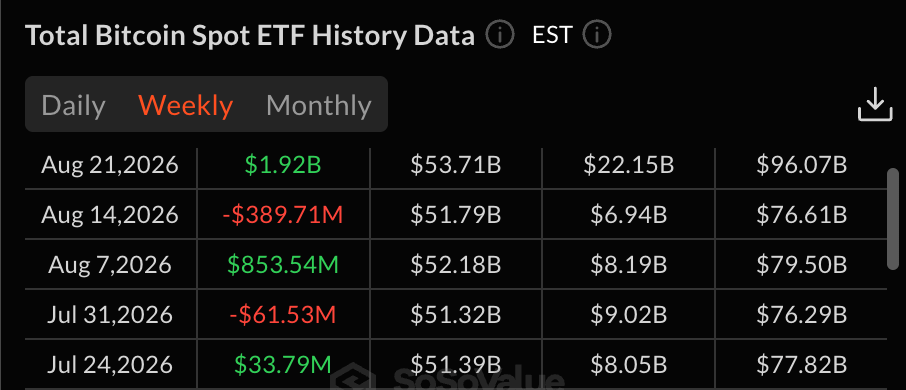Select the Aug 21,2026 row date
This screenshot has width=906, height=390.
110,166
